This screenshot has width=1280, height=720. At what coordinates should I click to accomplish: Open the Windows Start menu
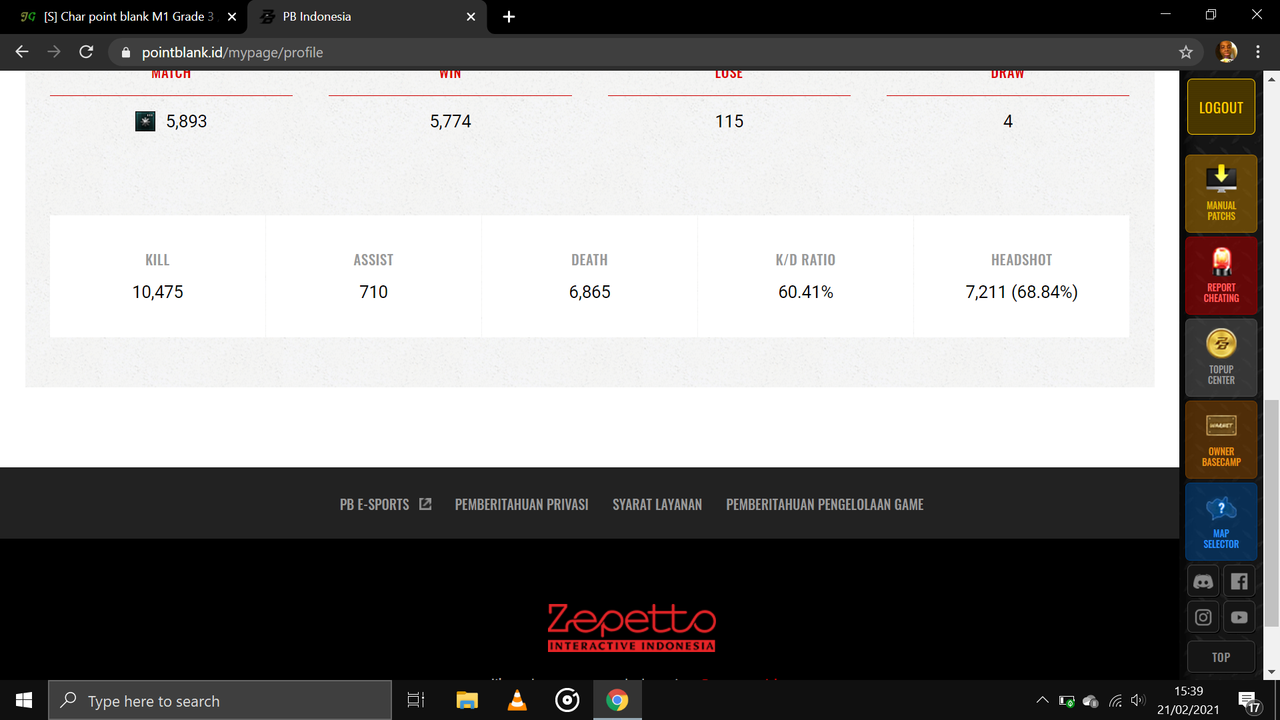(x=24, y=700)
